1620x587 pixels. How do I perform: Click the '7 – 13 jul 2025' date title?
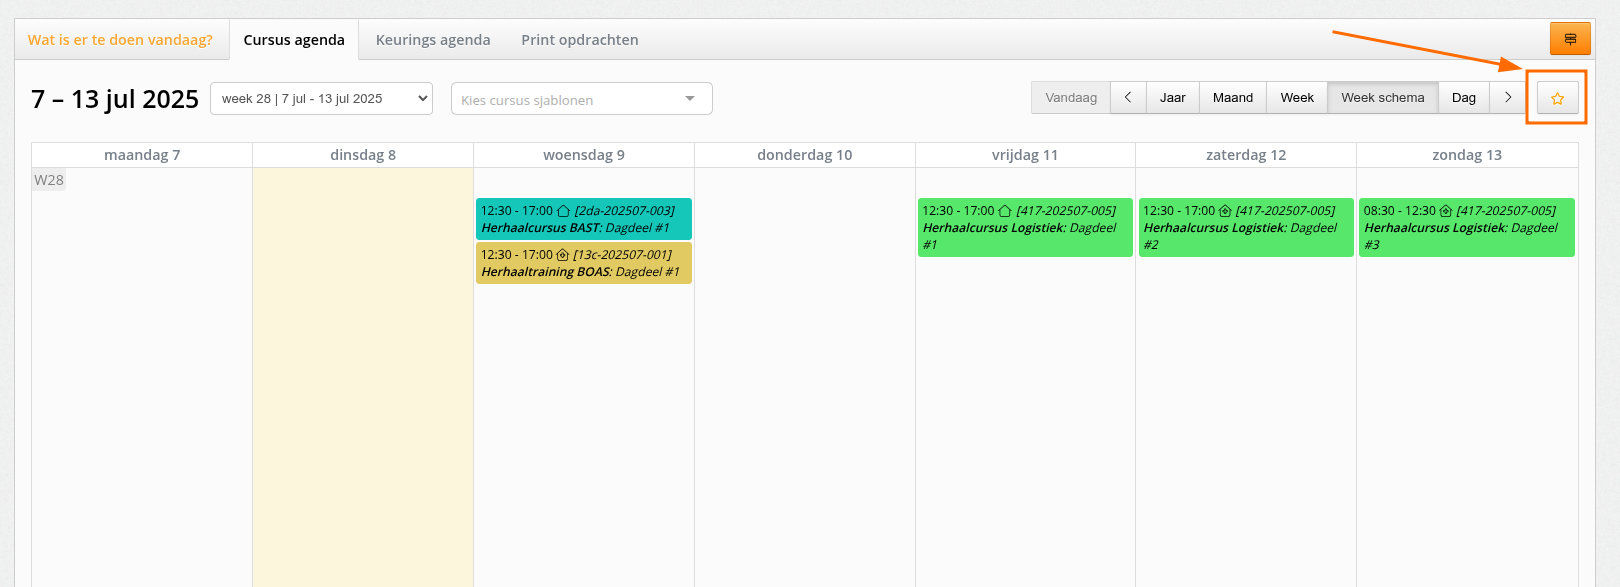(115, 99)
